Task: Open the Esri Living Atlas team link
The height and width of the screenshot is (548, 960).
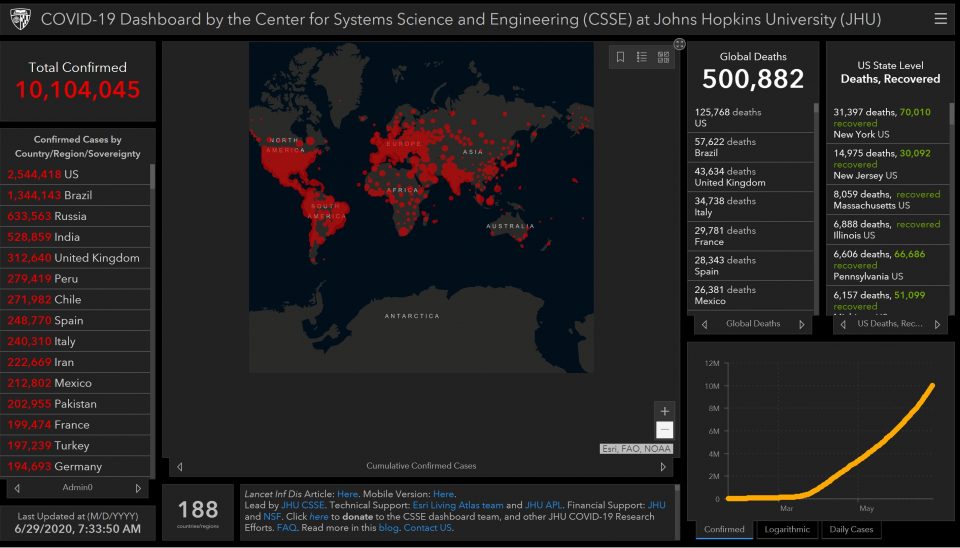Action: tap(458, 506)
